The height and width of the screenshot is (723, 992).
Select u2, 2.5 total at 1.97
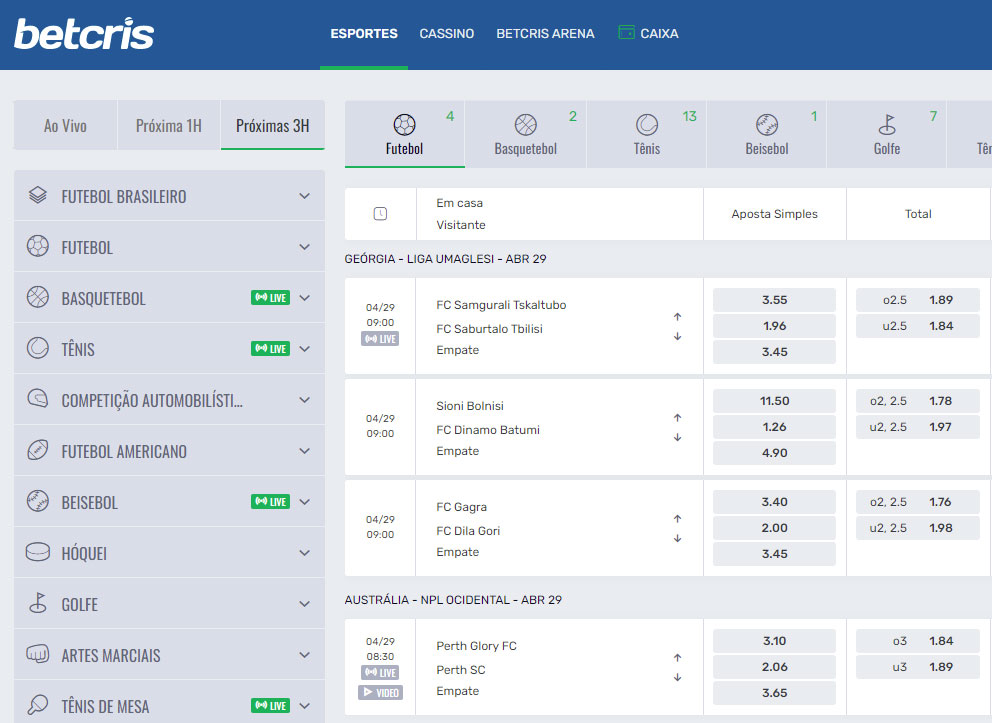[x=918, y=427]
